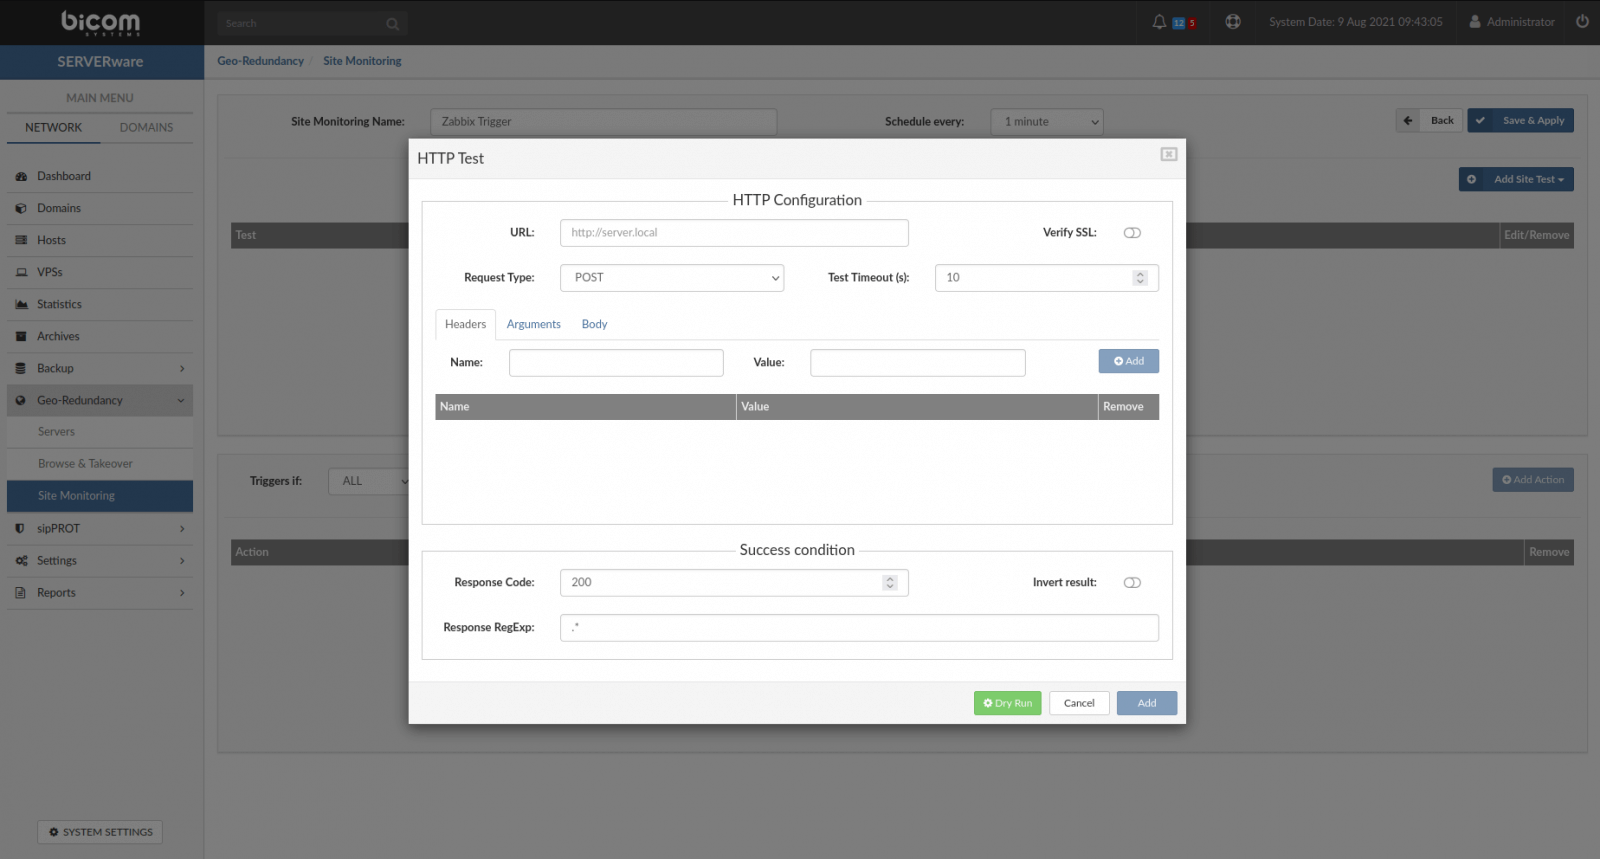Click the Geo-Redundancy globe icon

pyautogui.click(x=21, y=401)
